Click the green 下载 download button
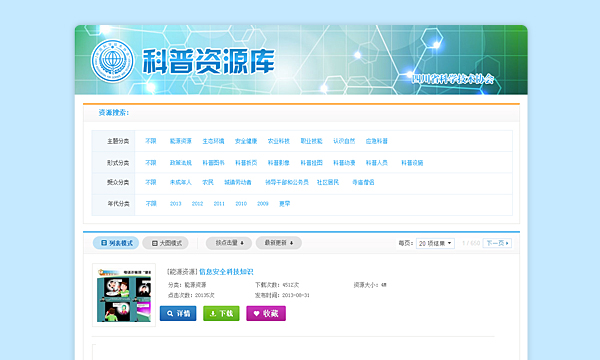 pos(221,313)
